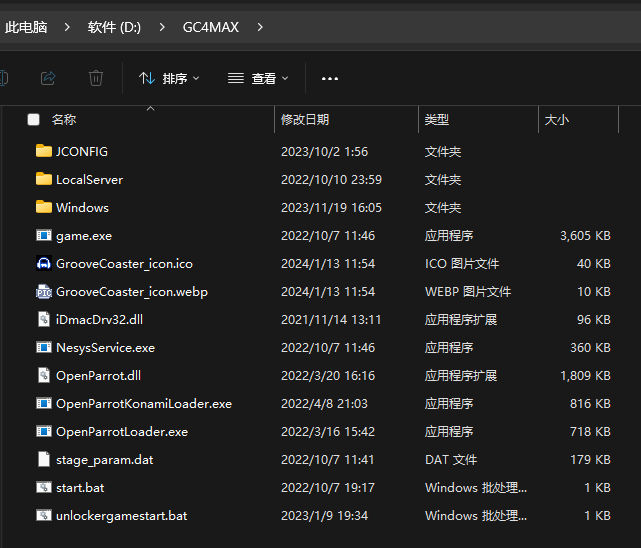Image resolution: width=641 pixels, height=548 pixels.
Task: Click GC4MAX in address bar
Action: 211,27
